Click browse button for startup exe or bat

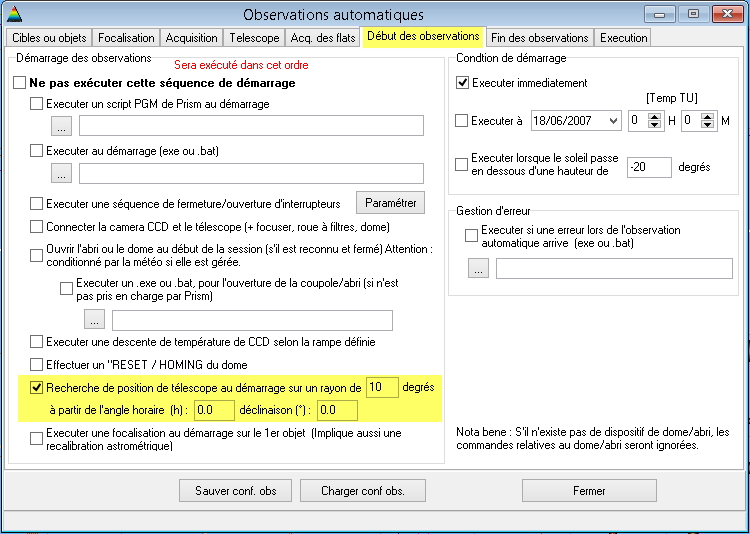62,173
